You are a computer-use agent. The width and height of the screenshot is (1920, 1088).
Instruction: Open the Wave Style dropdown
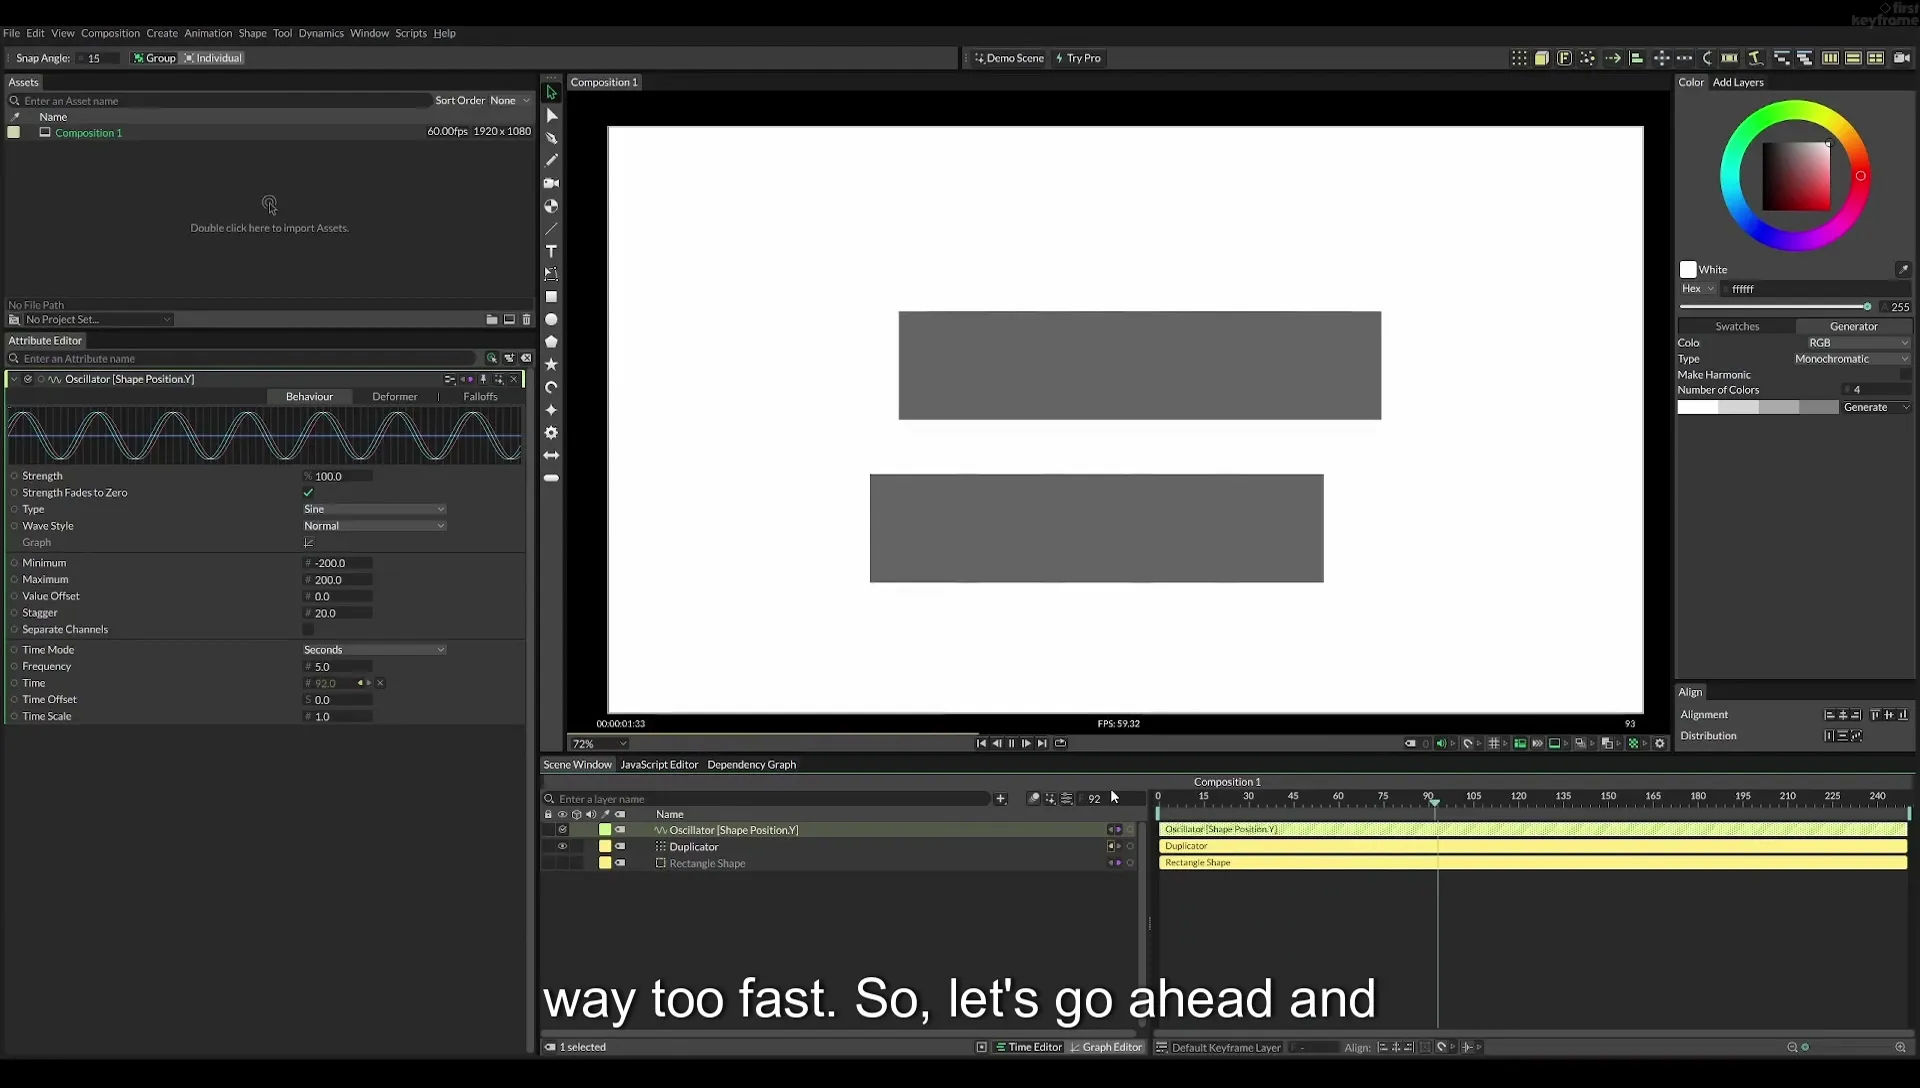374,526
